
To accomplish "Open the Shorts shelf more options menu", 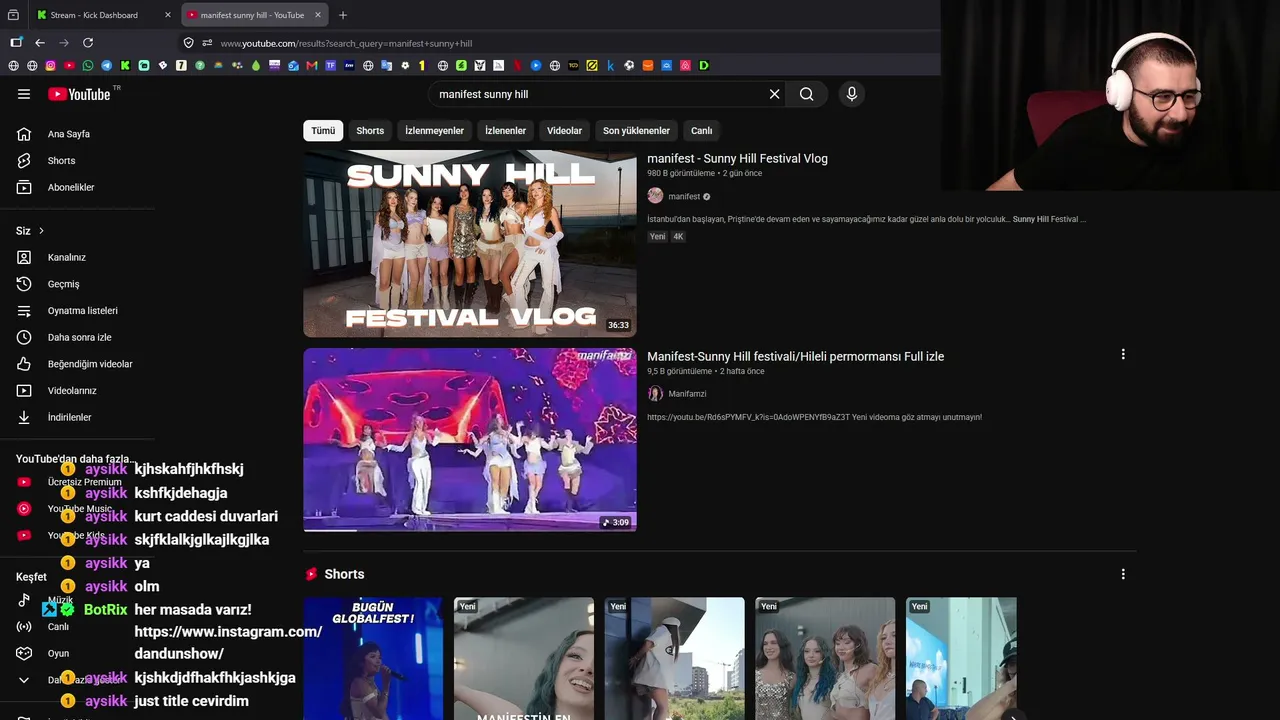I will (x=1123, y=574).
